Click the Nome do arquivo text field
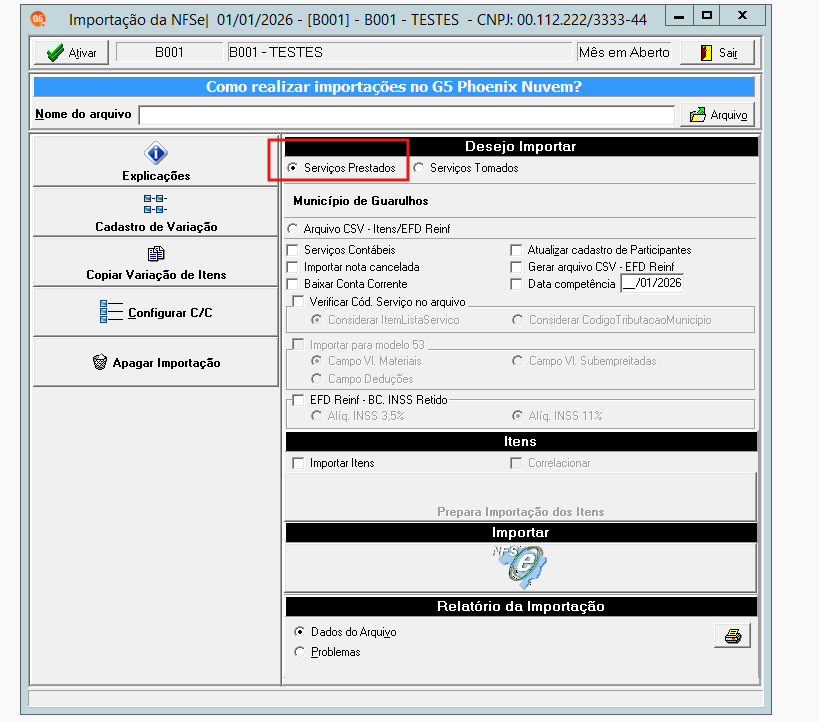This screenshot has height=722, width=819. pos(407,115)
